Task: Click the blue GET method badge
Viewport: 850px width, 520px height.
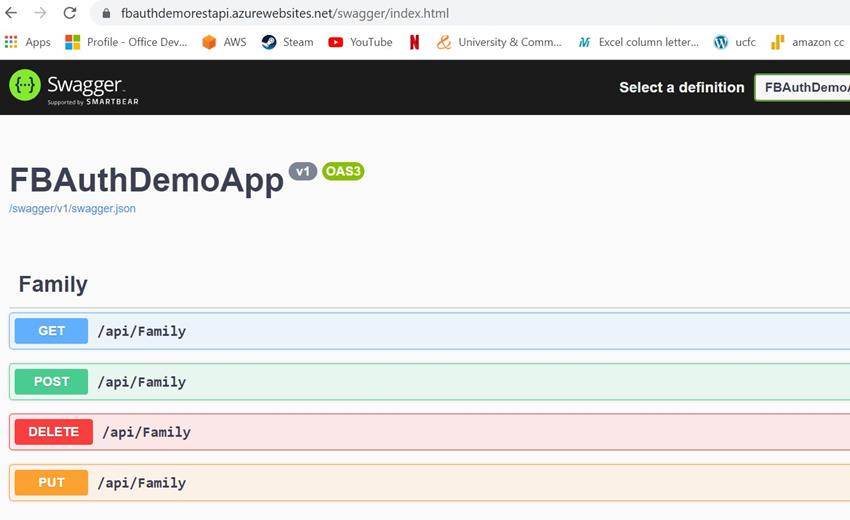Action: [x=51, y=331]
